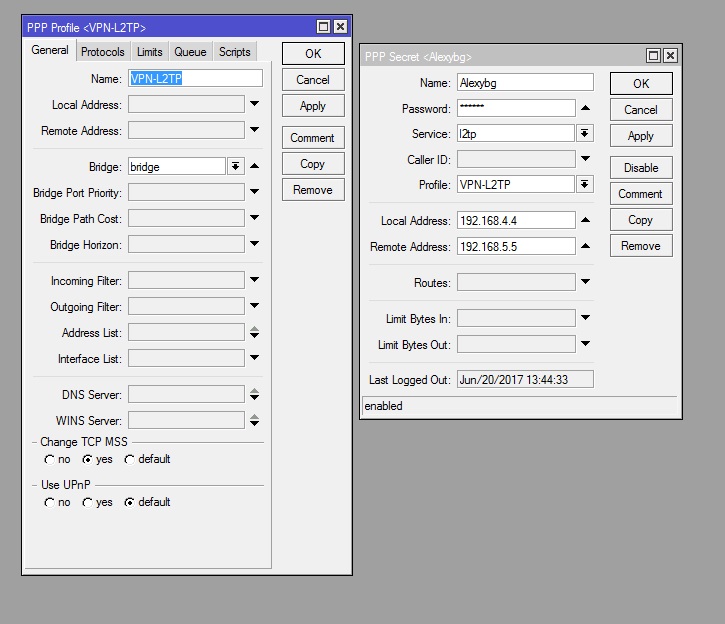Set Change TCP MSS to no
The height and width of the screenshot is (624, 725).
coord(50,460)
